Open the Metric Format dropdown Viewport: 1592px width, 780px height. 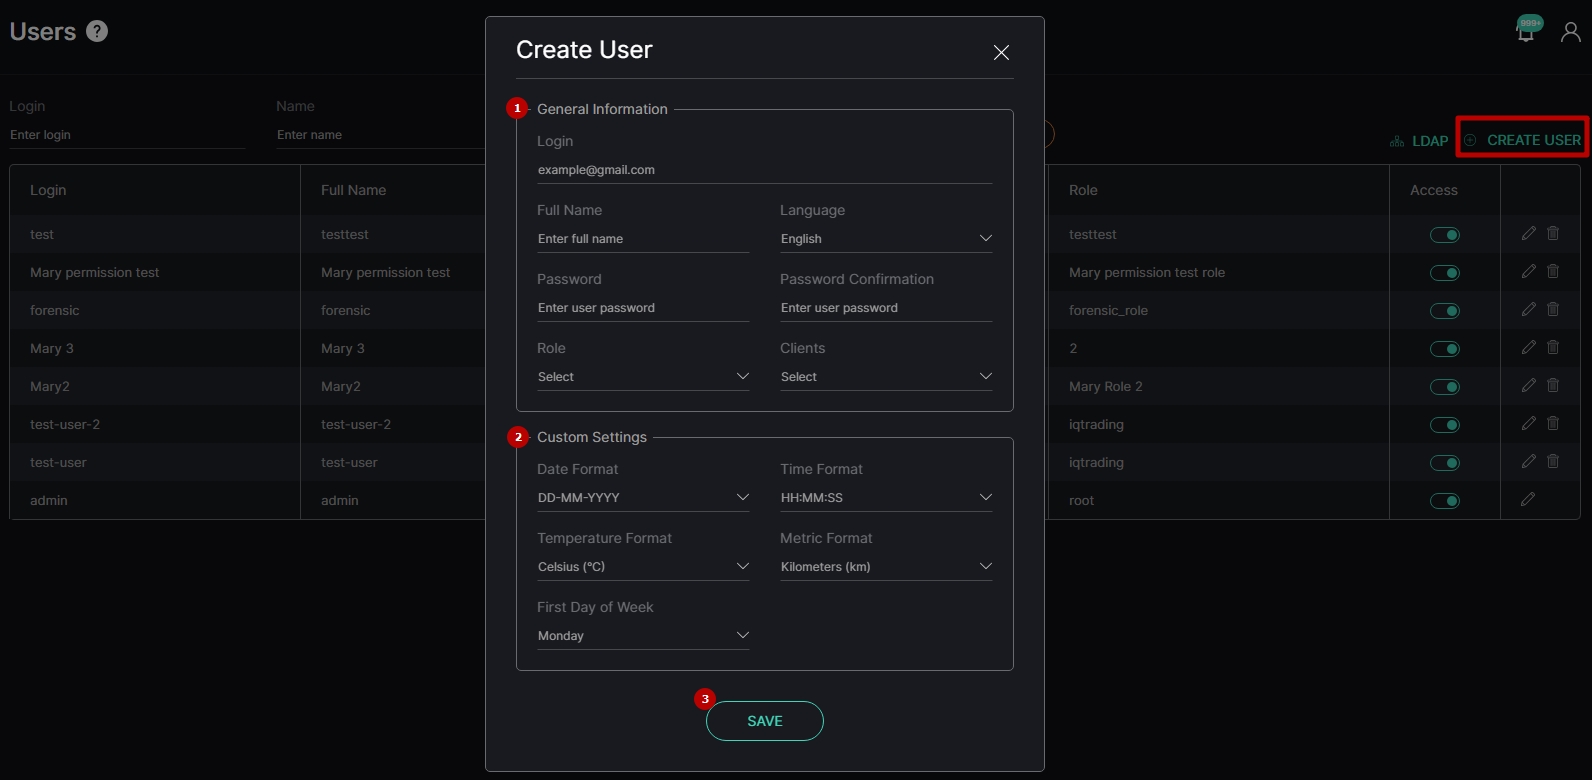pos(886,567)
